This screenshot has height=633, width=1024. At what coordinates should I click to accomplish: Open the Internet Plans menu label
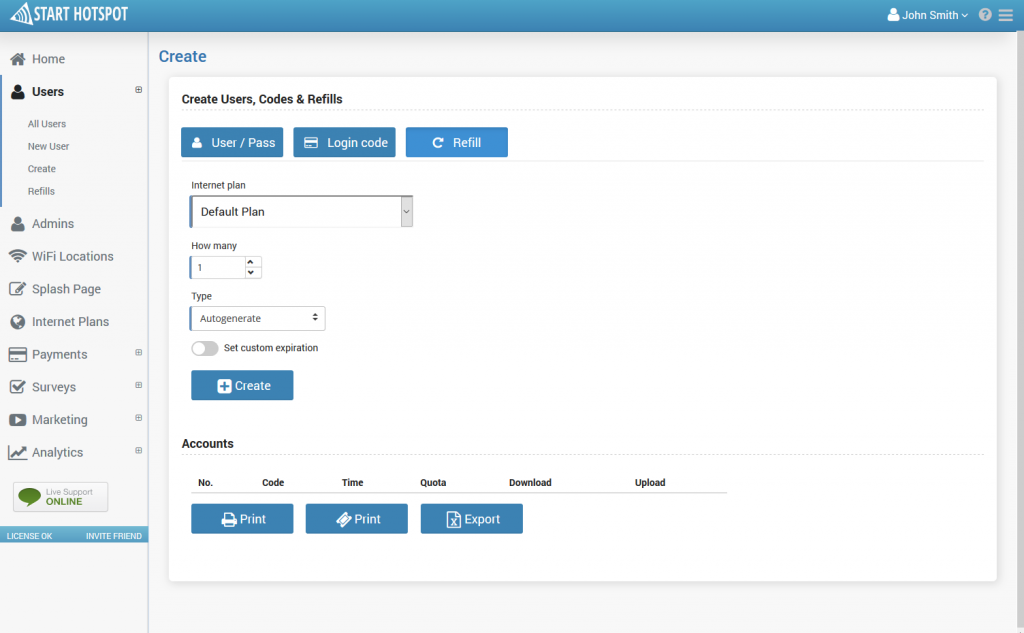[71, 321]
